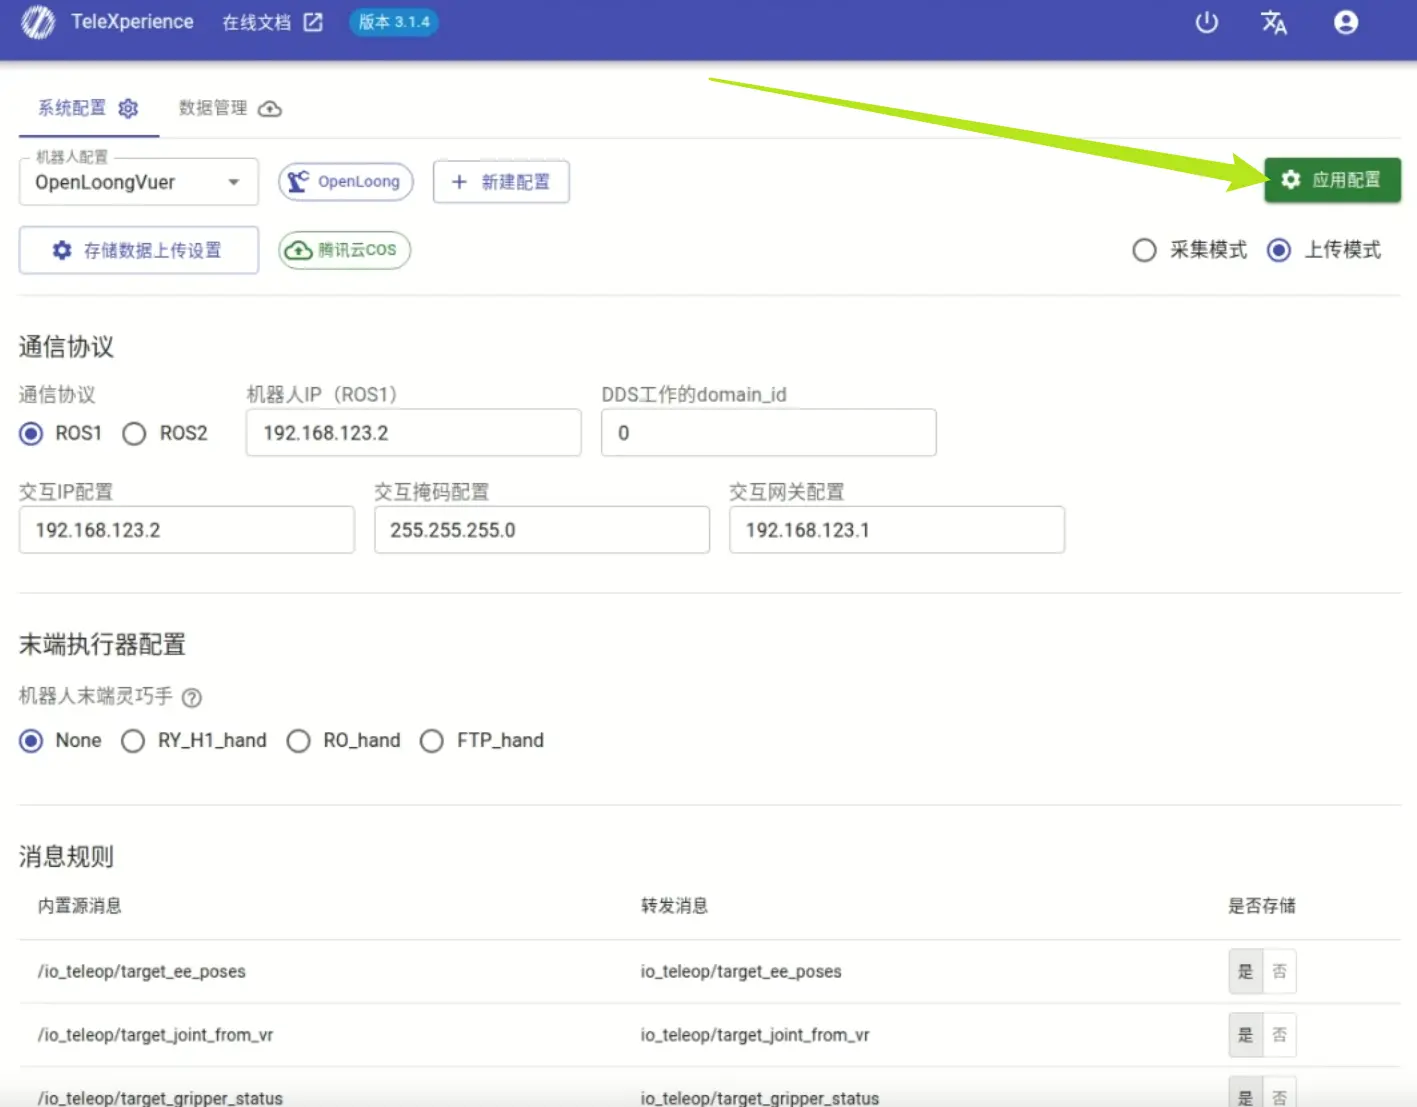Screen dimensions: 1417x1107
Task: Switch to the 数据管理 tab
Action: 230,108
